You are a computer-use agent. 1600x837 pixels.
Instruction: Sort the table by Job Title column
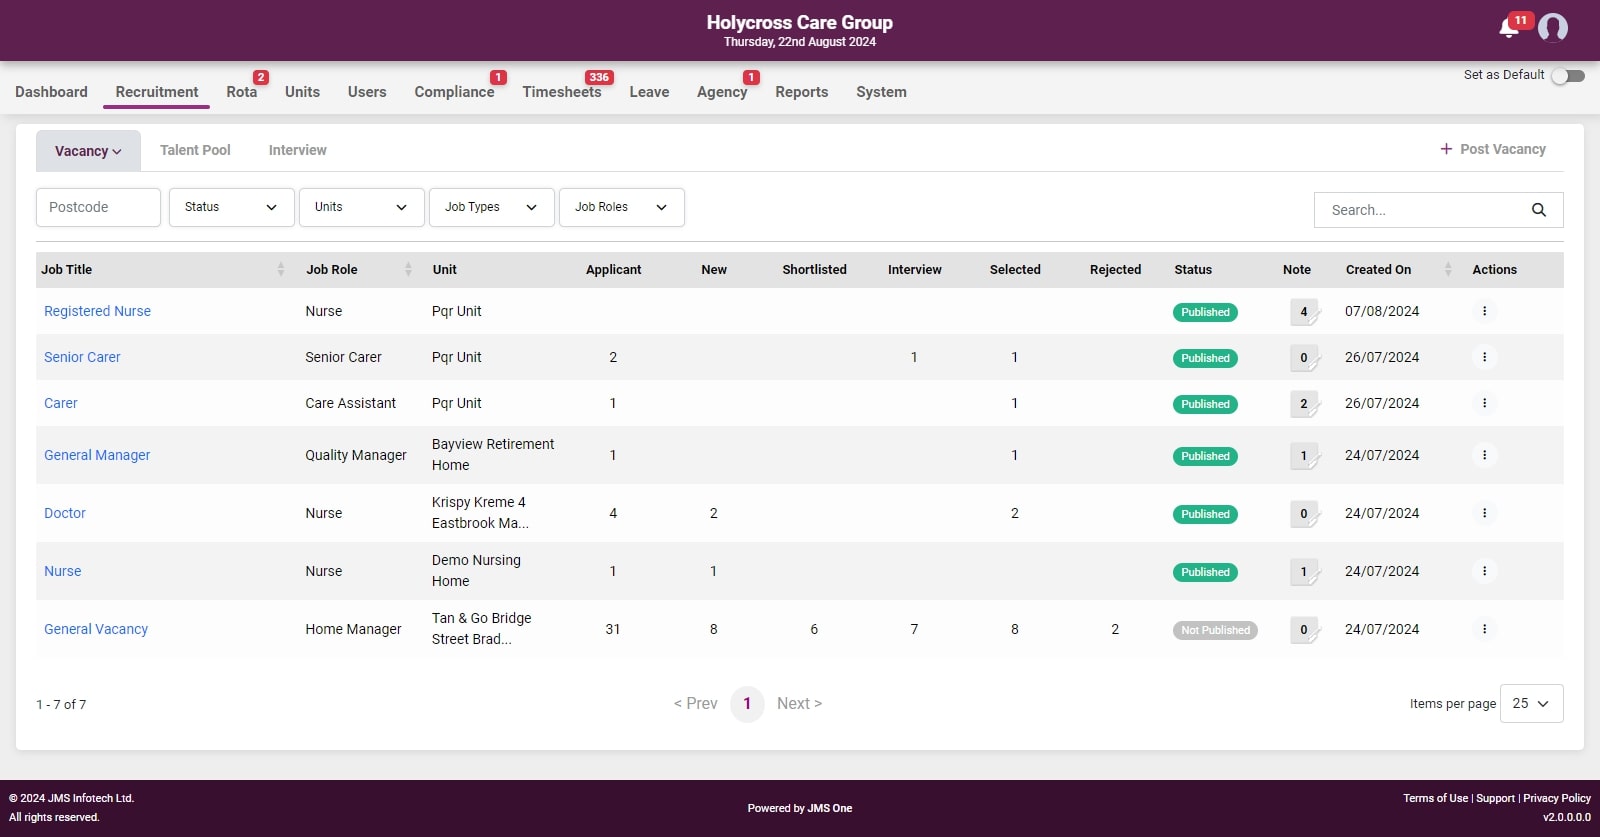pos(280,270)
